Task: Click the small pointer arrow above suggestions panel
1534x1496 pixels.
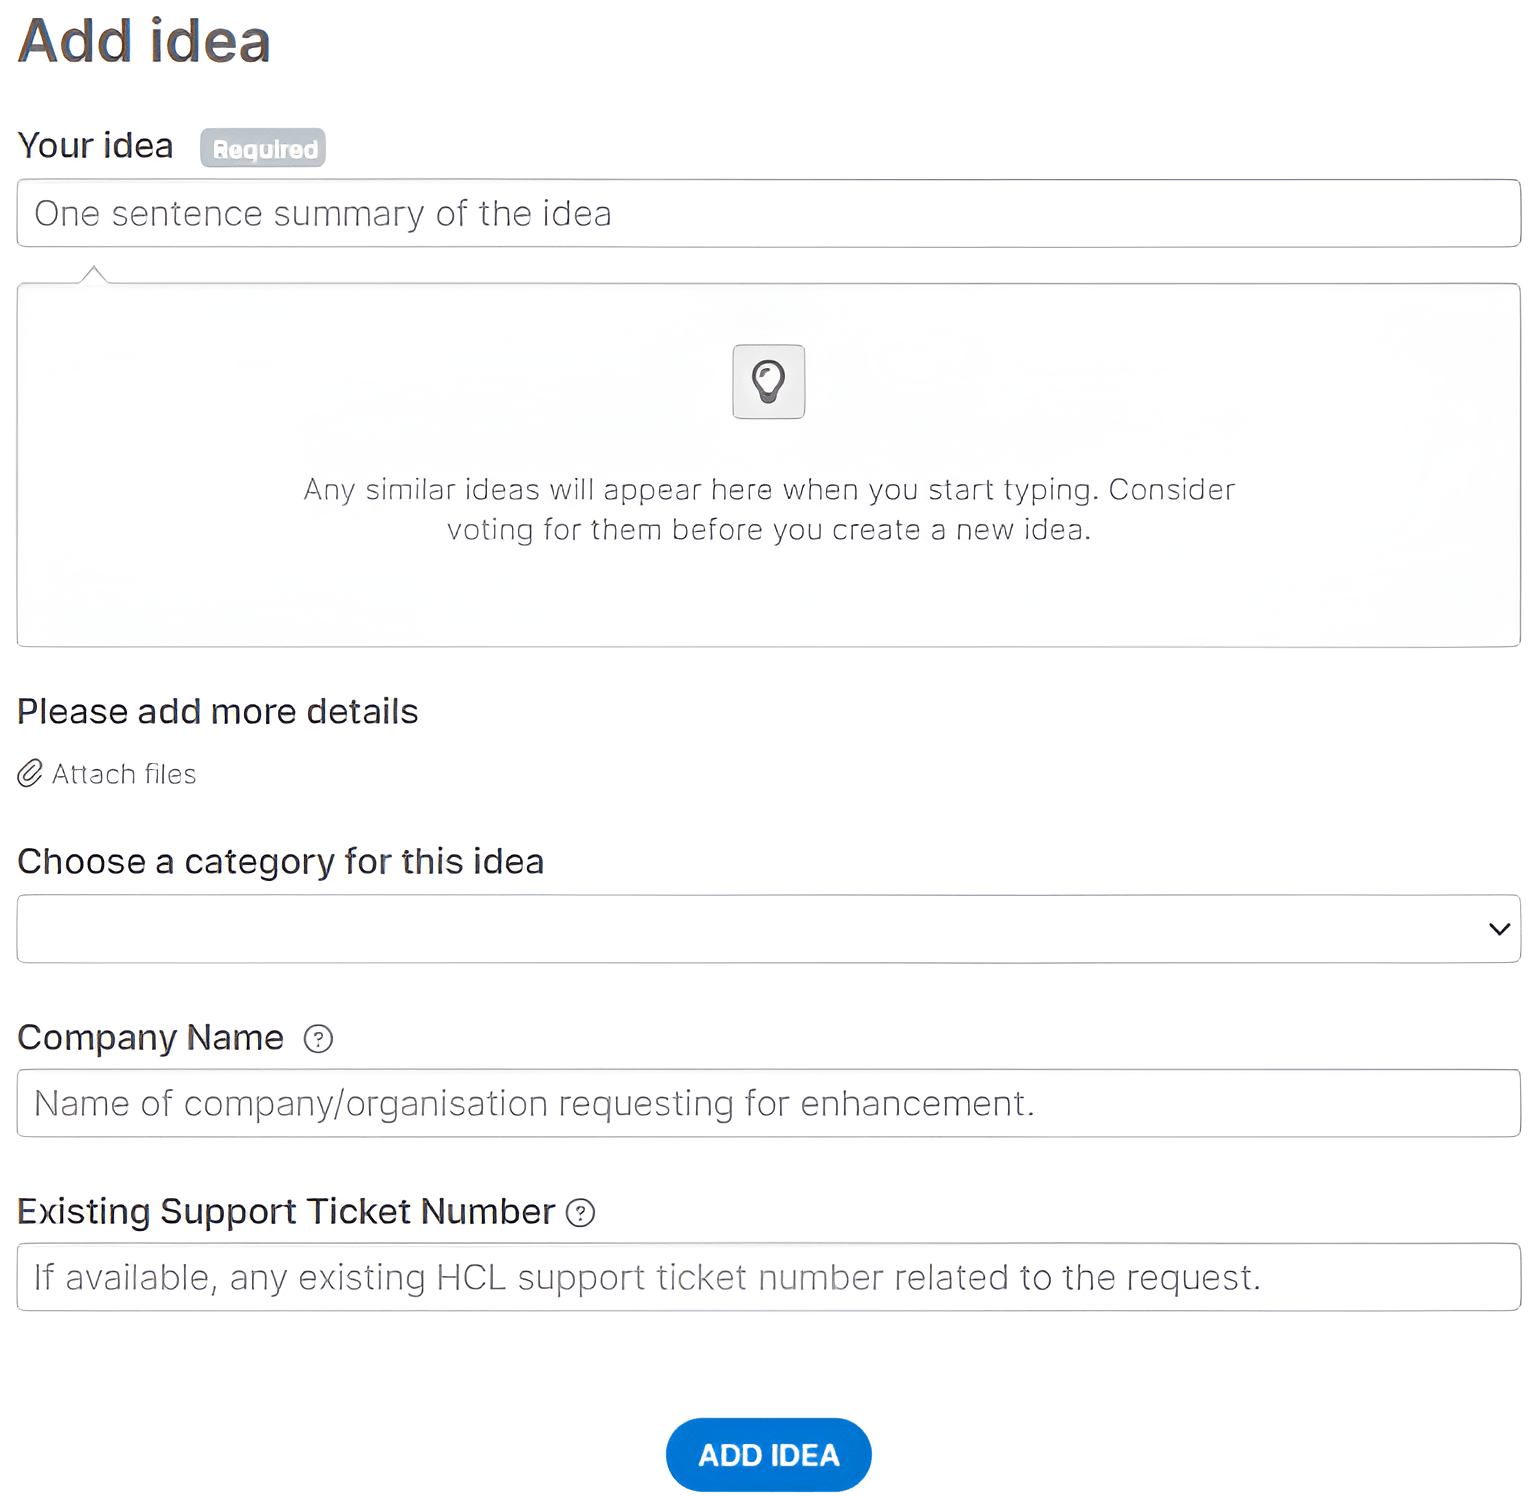Action: 94,274
